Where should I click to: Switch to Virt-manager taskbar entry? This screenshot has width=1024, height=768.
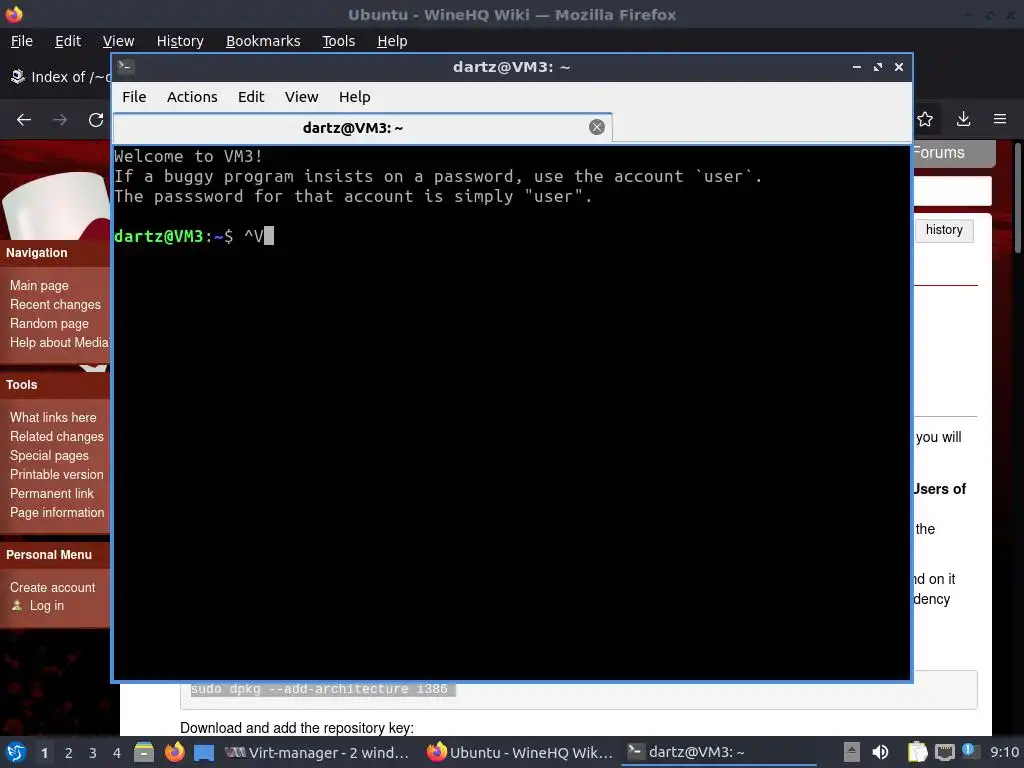pos(317,753)
